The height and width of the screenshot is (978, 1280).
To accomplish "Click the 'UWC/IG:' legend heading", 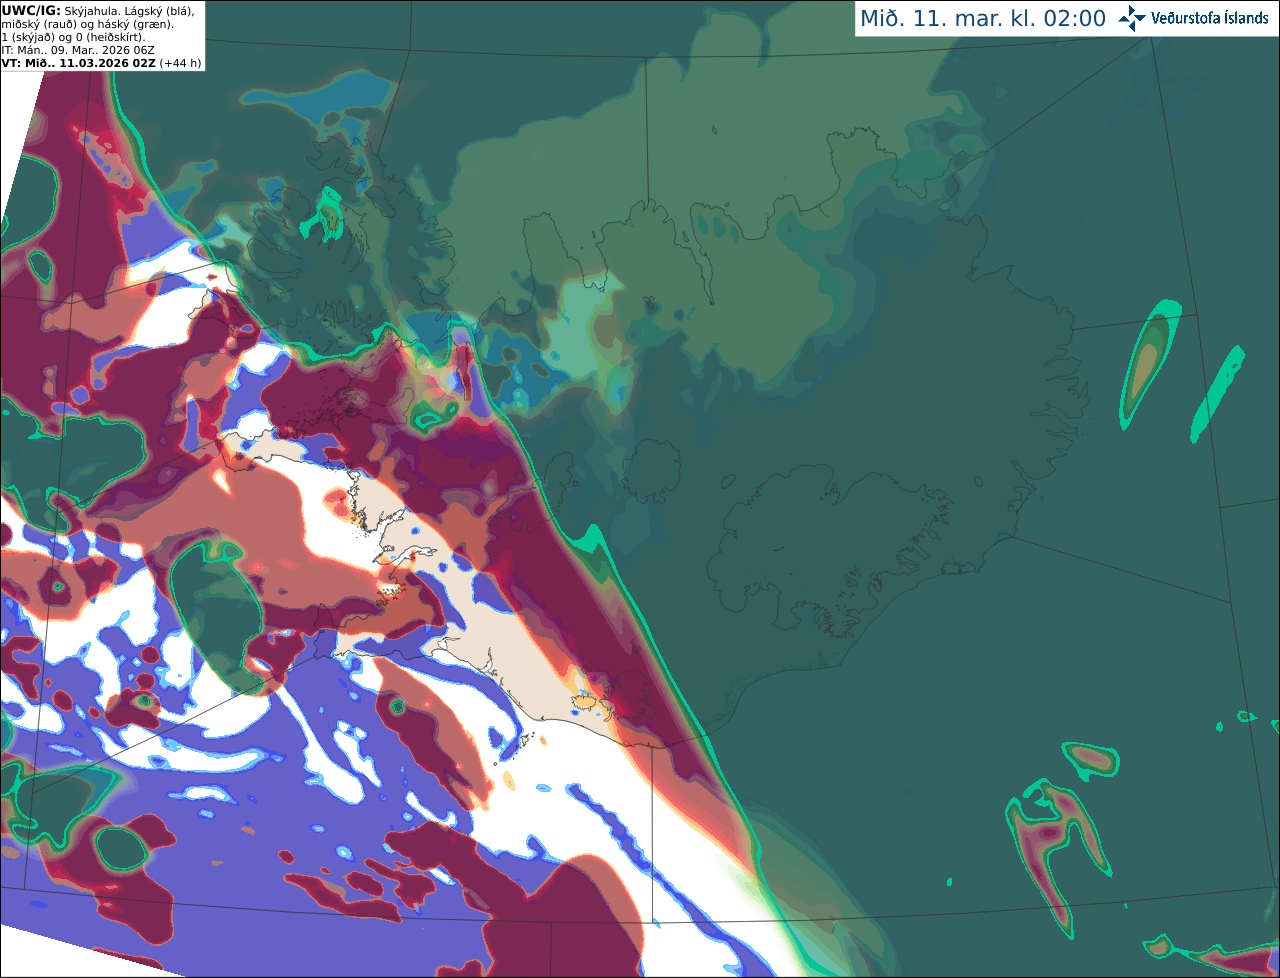I will pos(31,10).
